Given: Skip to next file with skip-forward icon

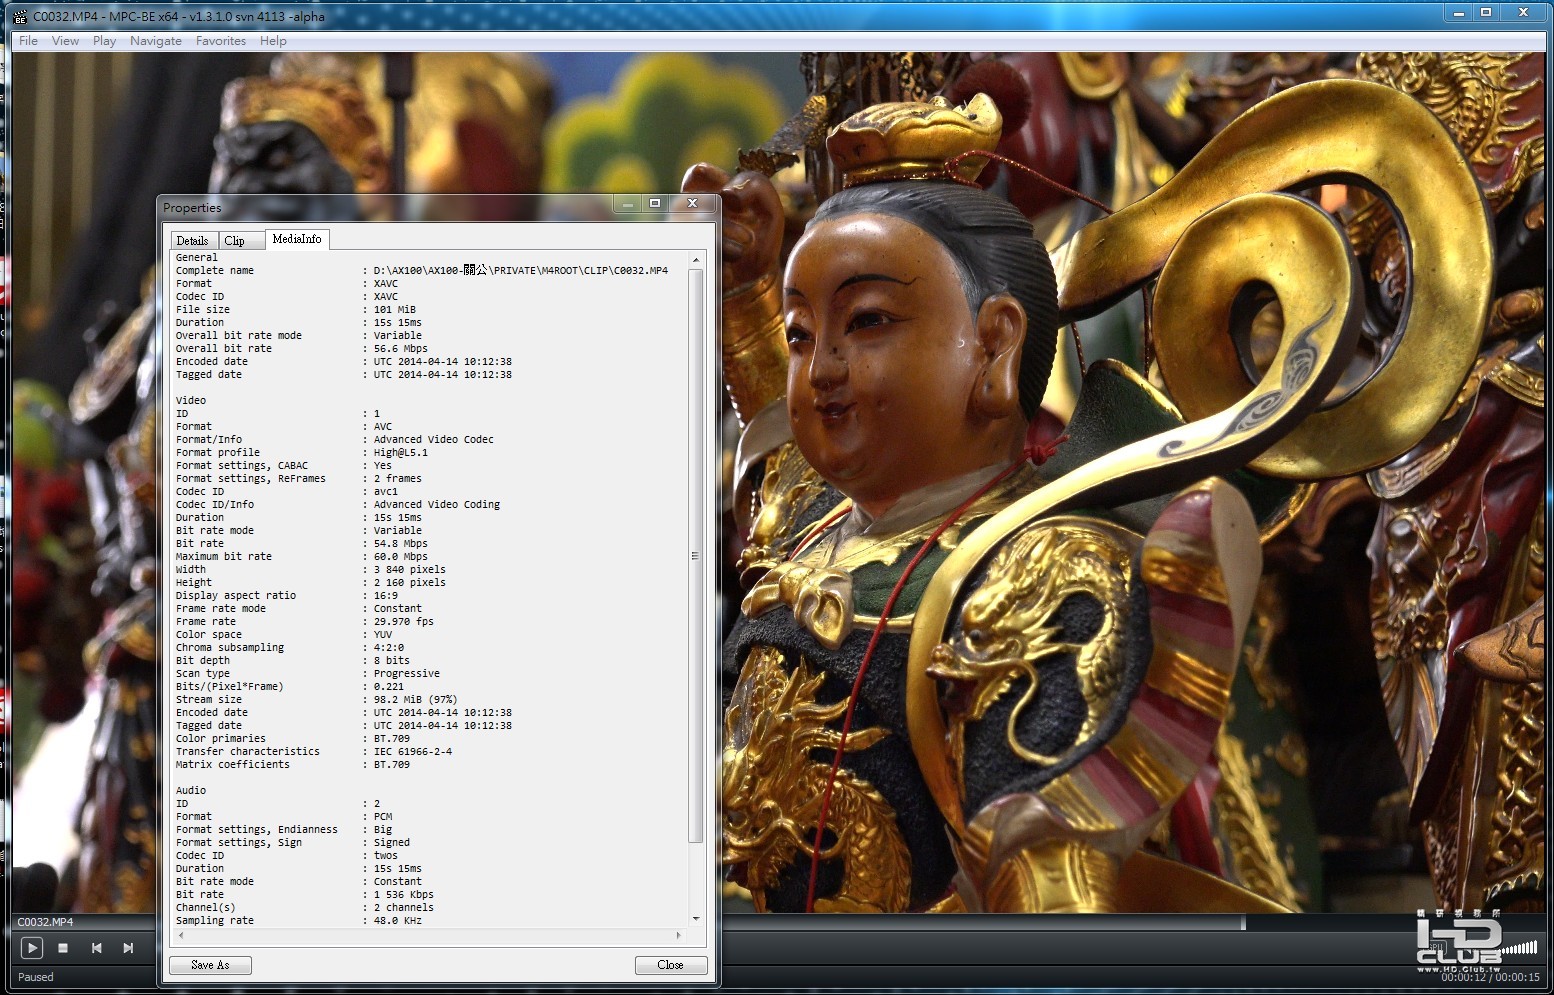Looking at the screenshot, I should coord(128,948).
